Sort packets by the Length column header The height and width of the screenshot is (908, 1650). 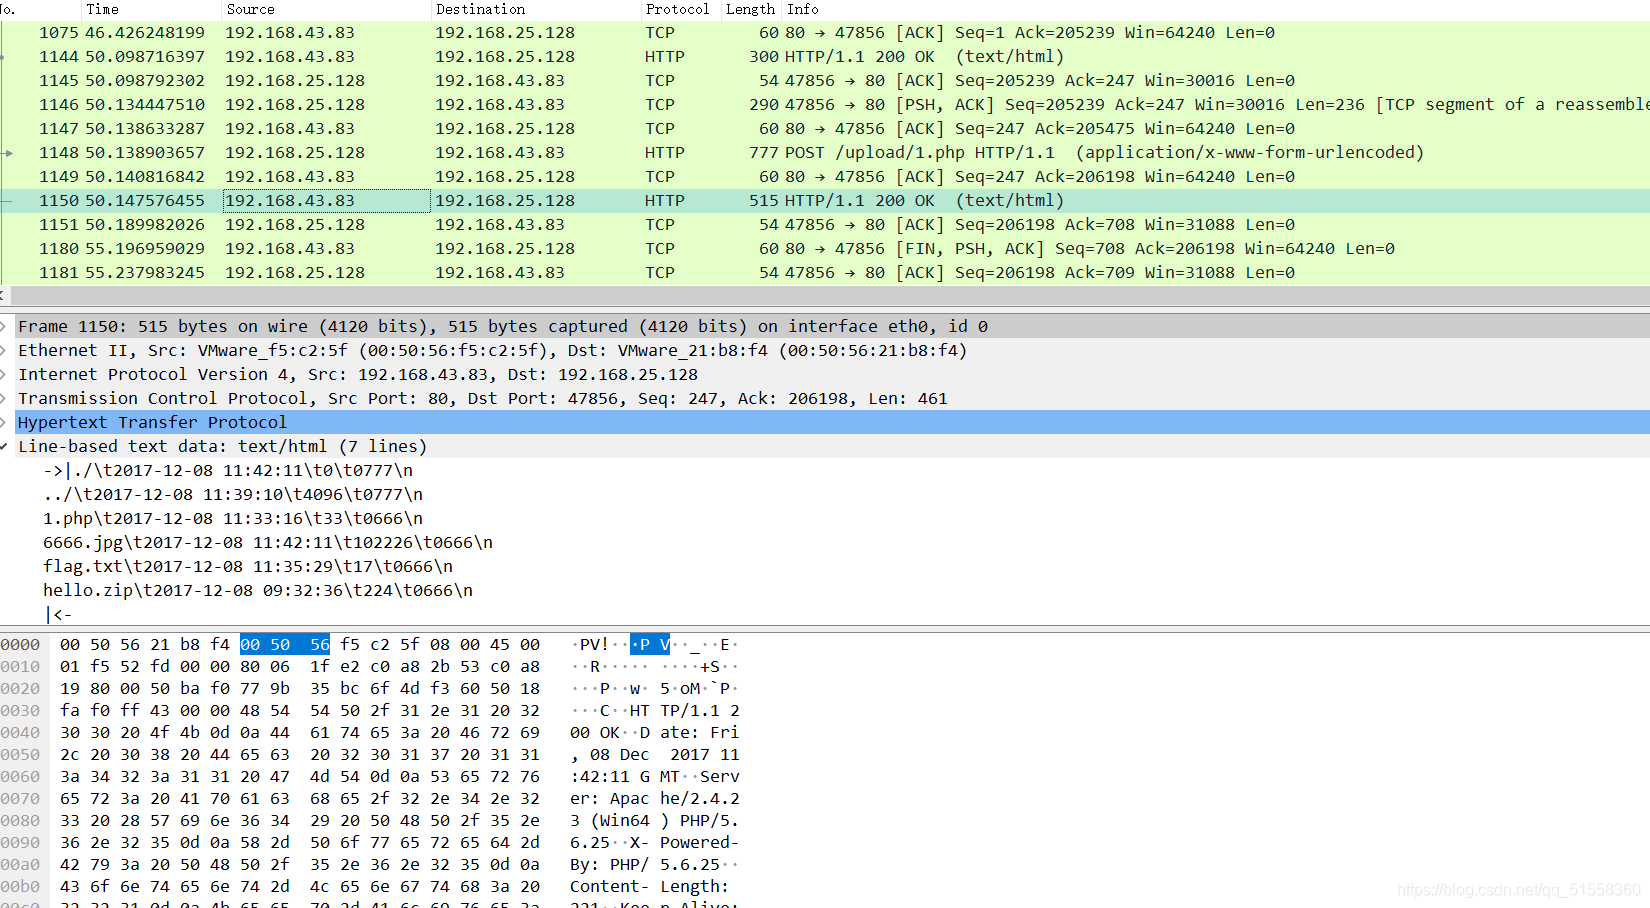point(750,9)
